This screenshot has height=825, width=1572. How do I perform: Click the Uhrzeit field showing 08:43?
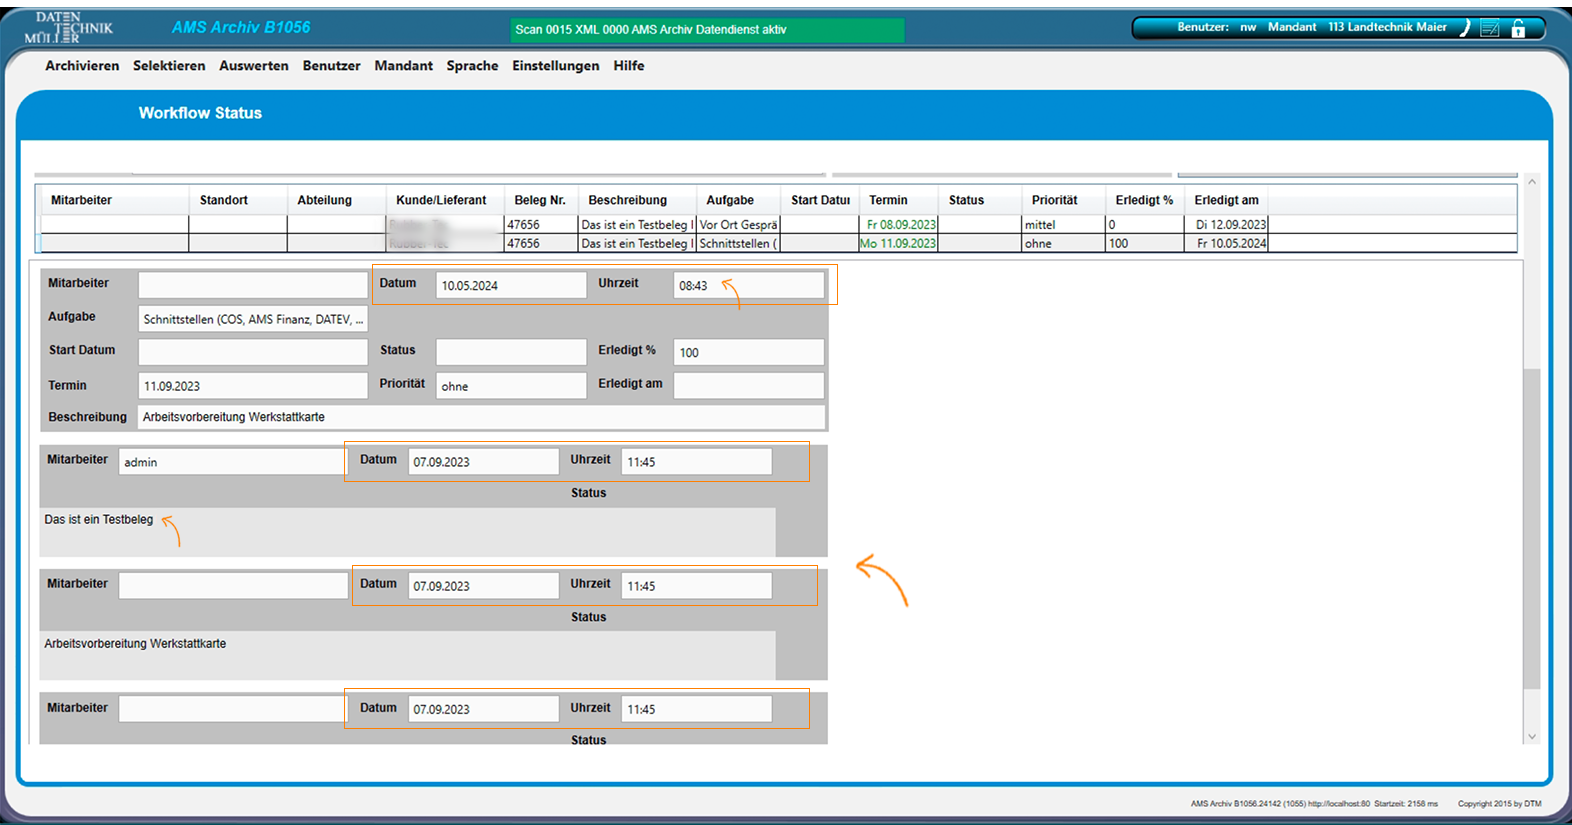[x=748, y=286]
